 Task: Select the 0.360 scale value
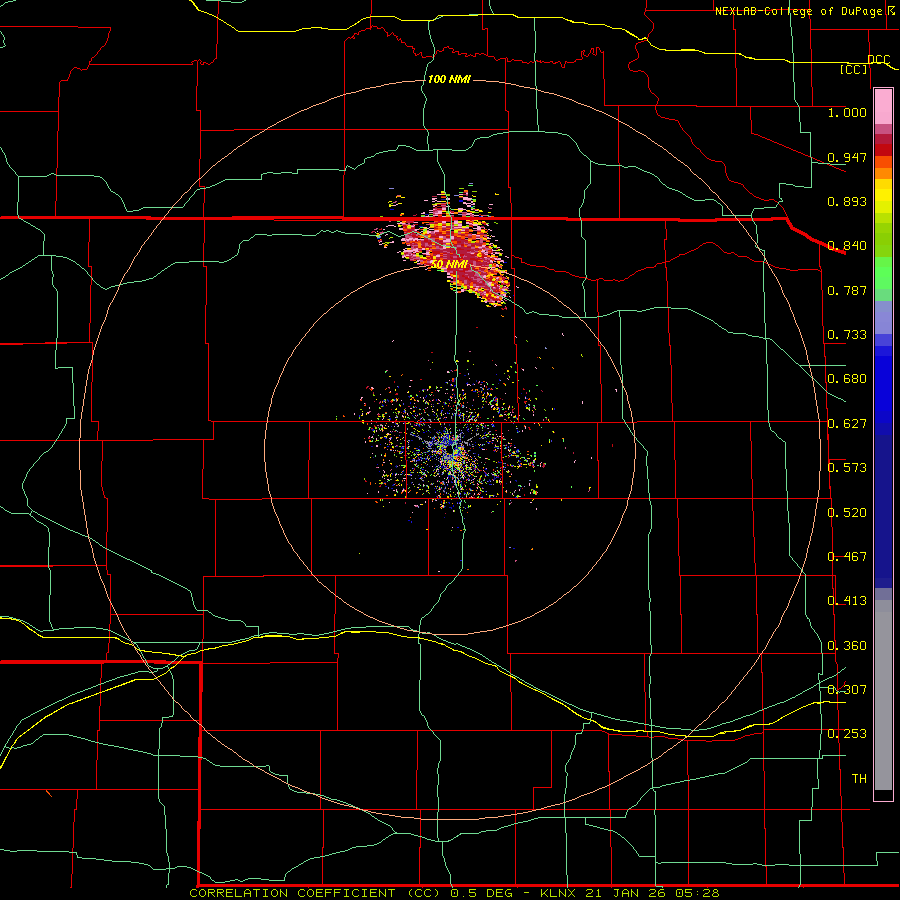(847, 646)
